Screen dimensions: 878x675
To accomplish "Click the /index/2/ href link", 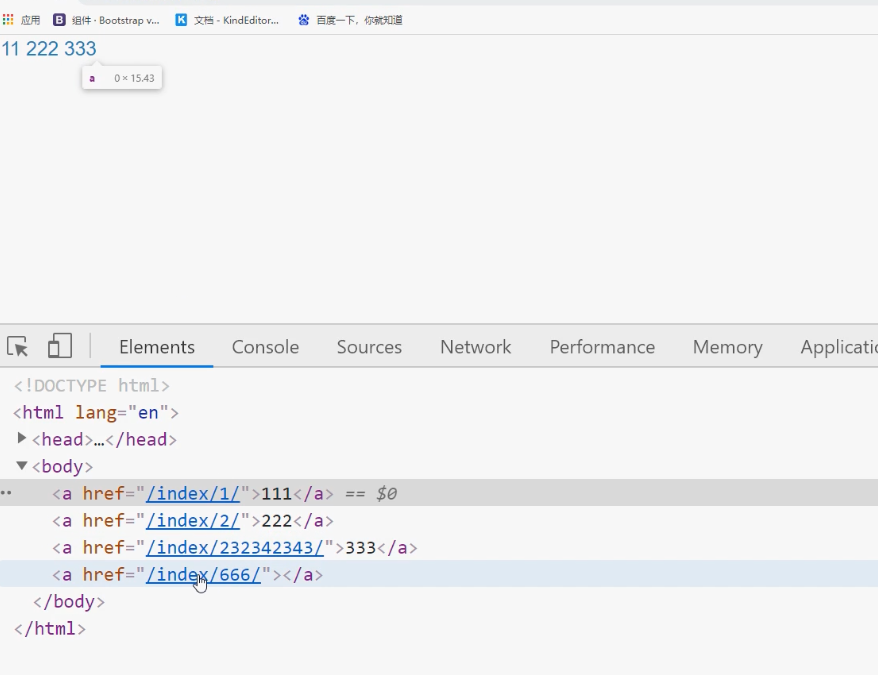I will (x=193, y=520).
